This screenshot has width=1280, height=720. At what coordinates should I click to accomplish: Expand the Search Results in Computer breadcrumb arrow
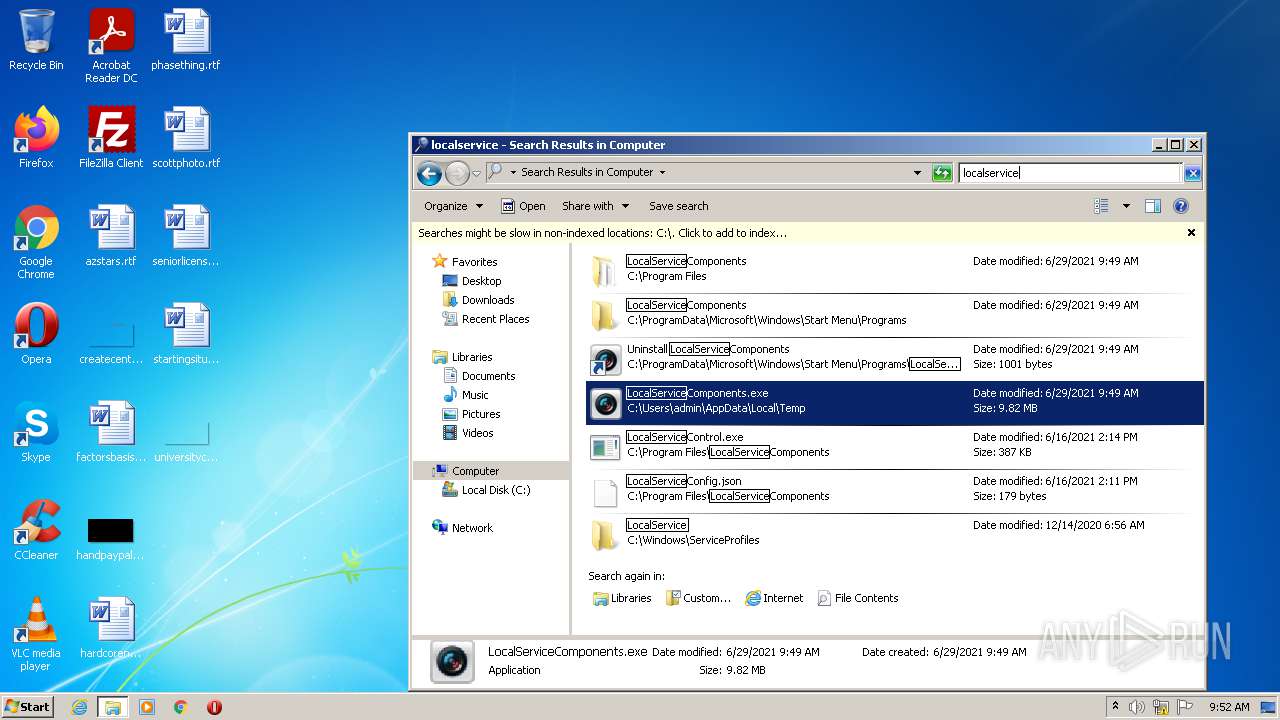tap(662, 173)
